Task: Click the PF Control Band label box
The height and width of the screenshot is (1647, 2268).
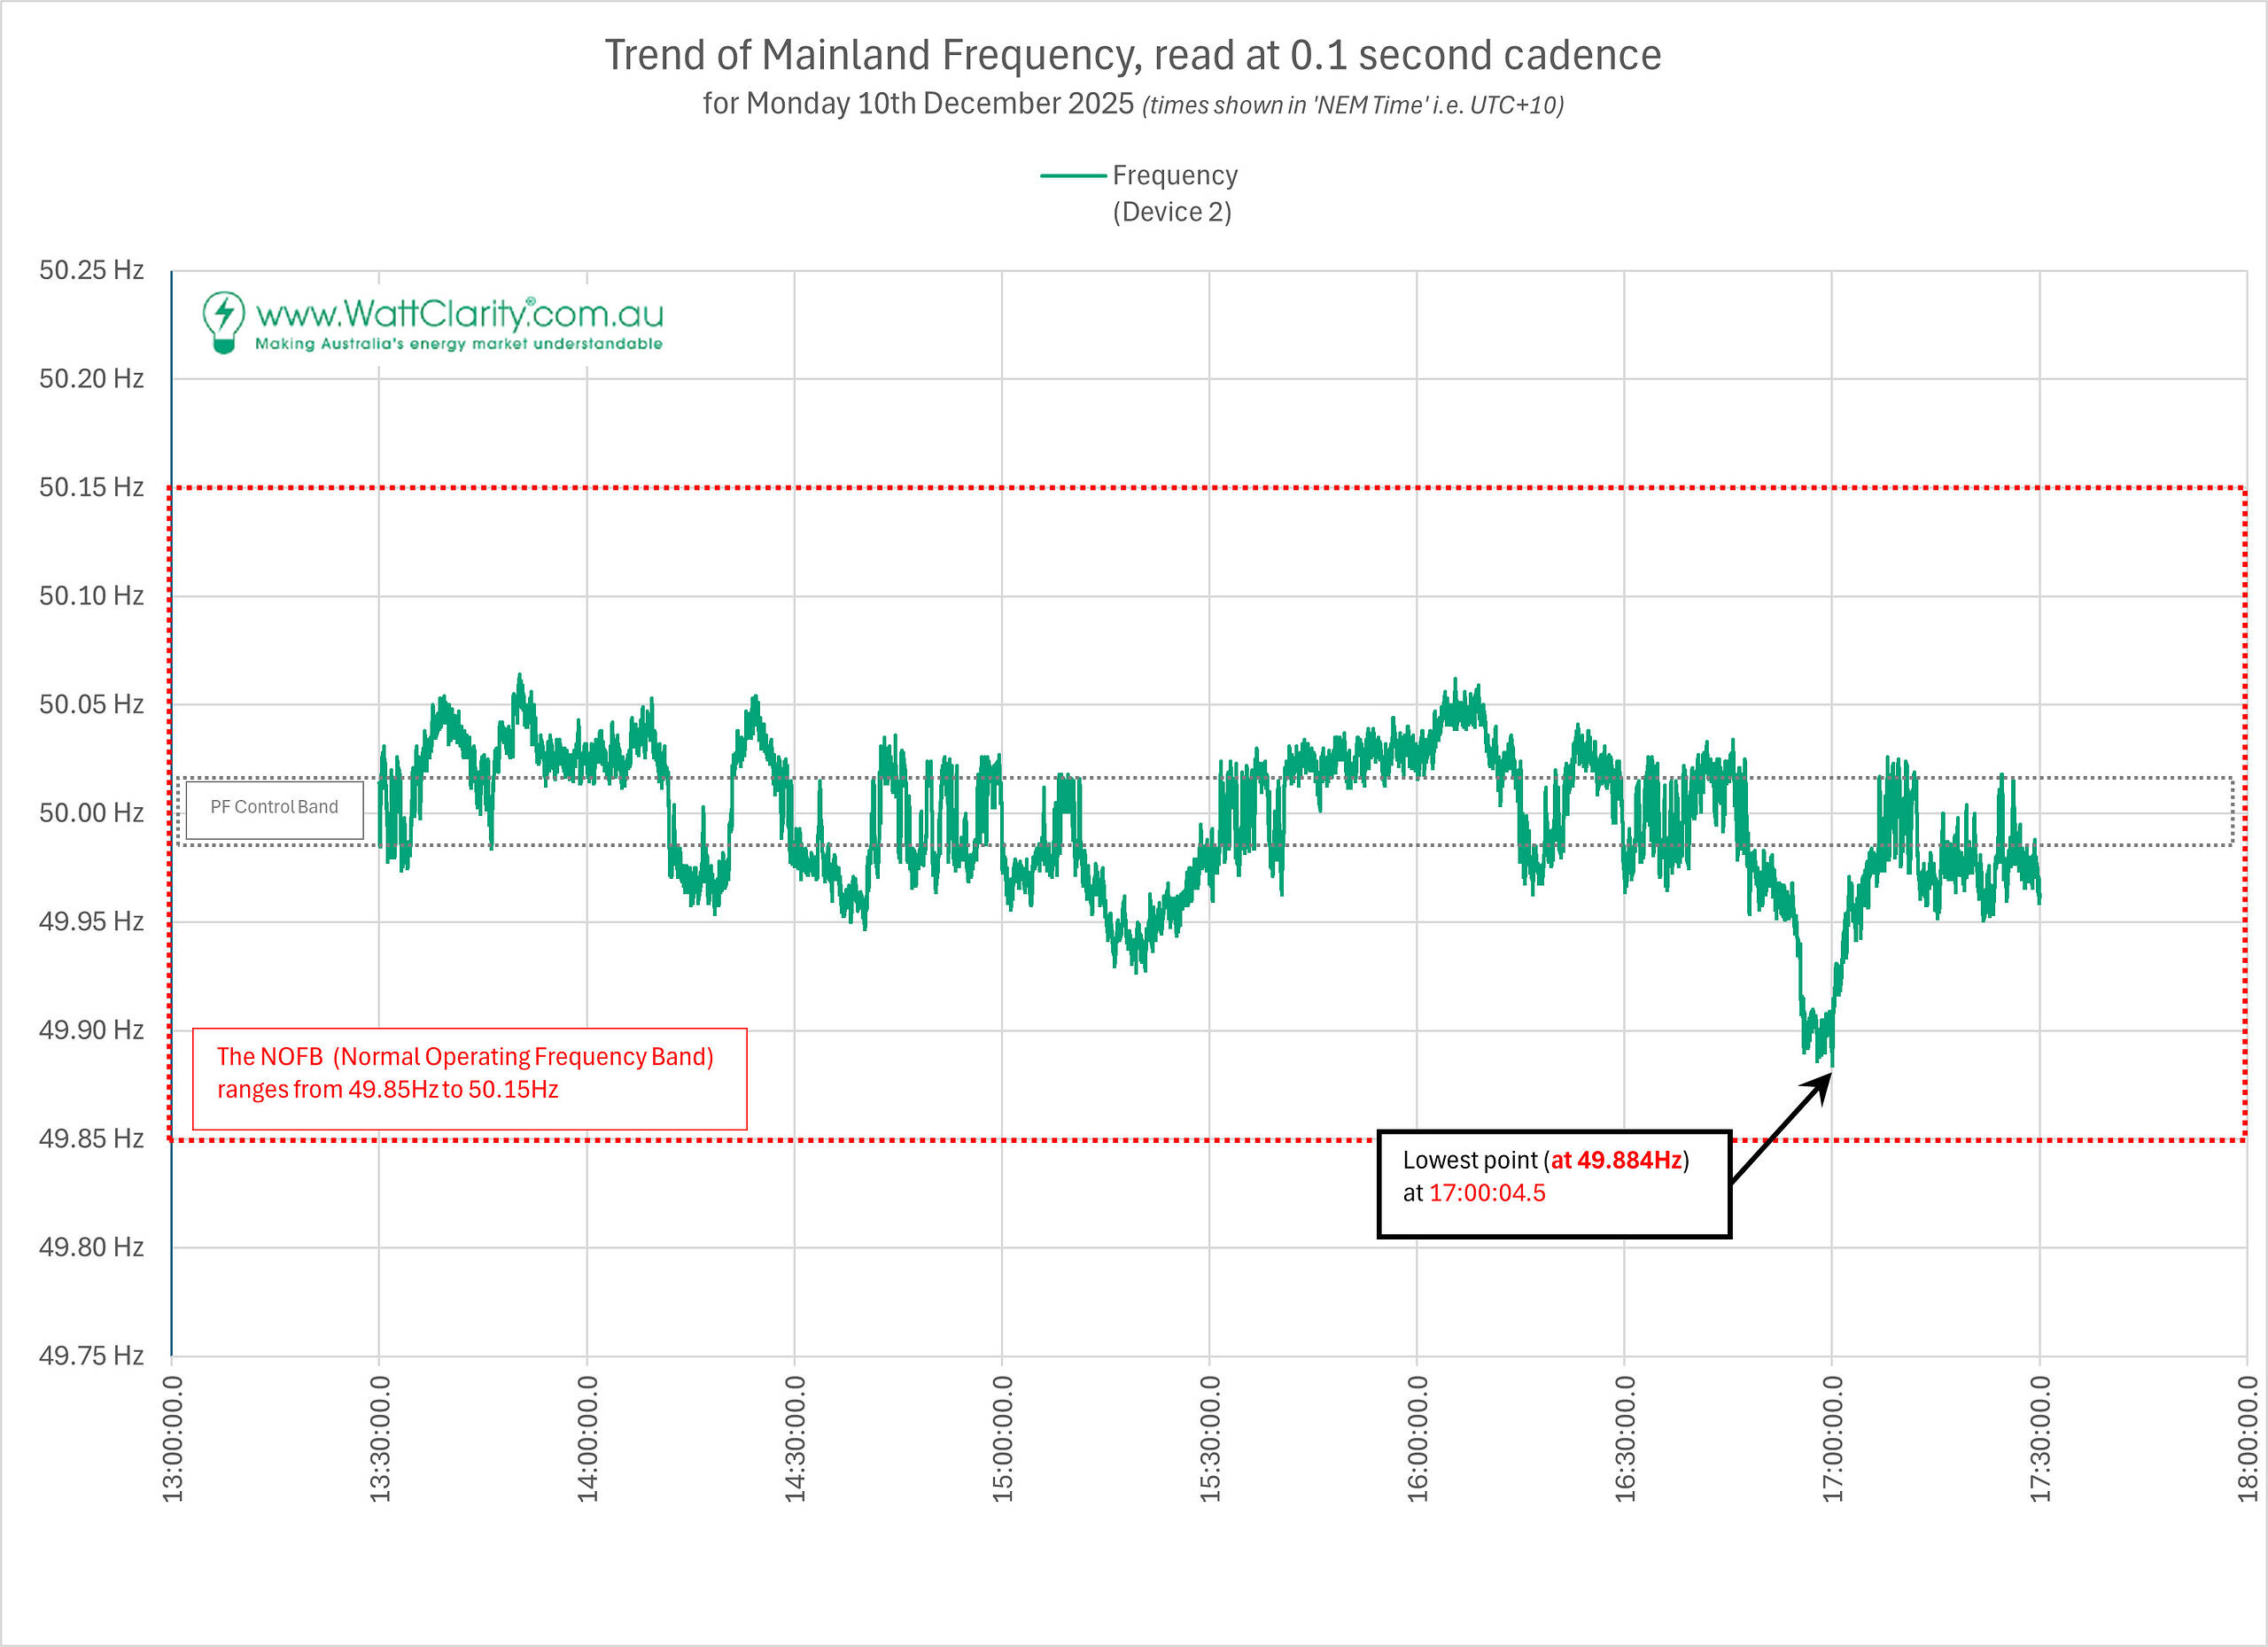Action: pyautogui.click(x=274, y=808)
